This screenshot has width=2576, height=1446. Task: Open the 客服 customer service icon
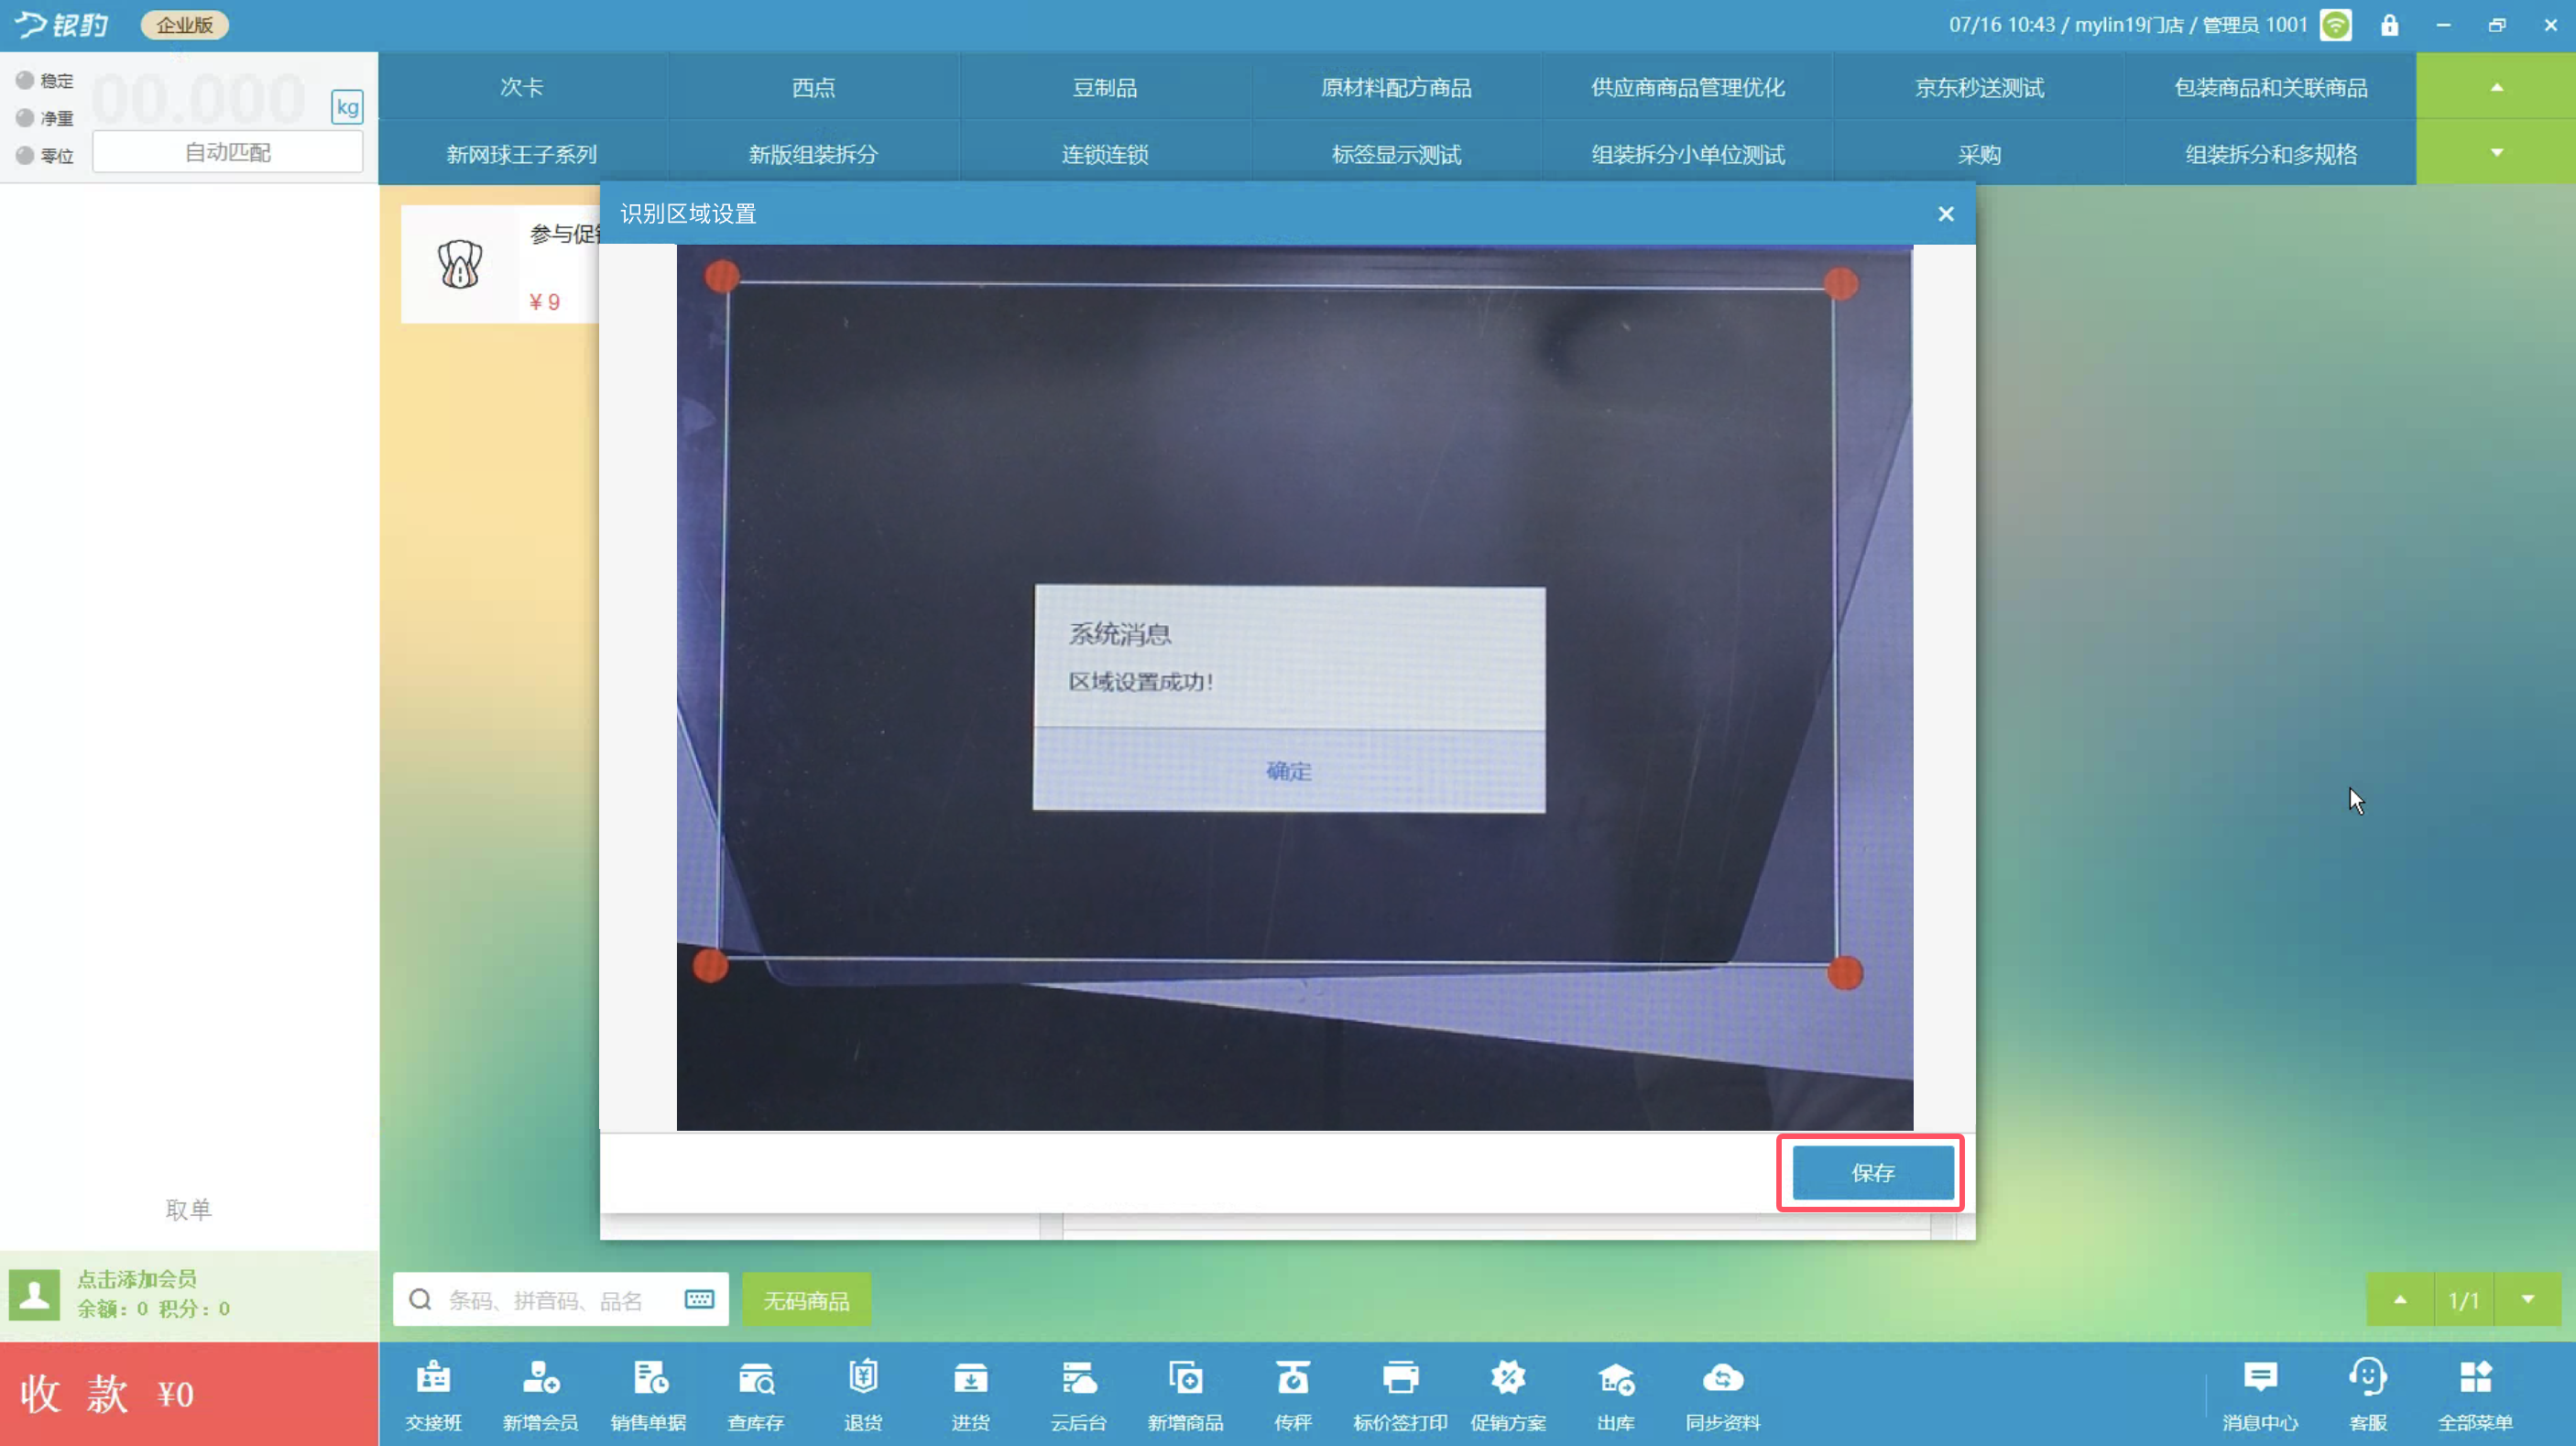tap(2368, 1394)
